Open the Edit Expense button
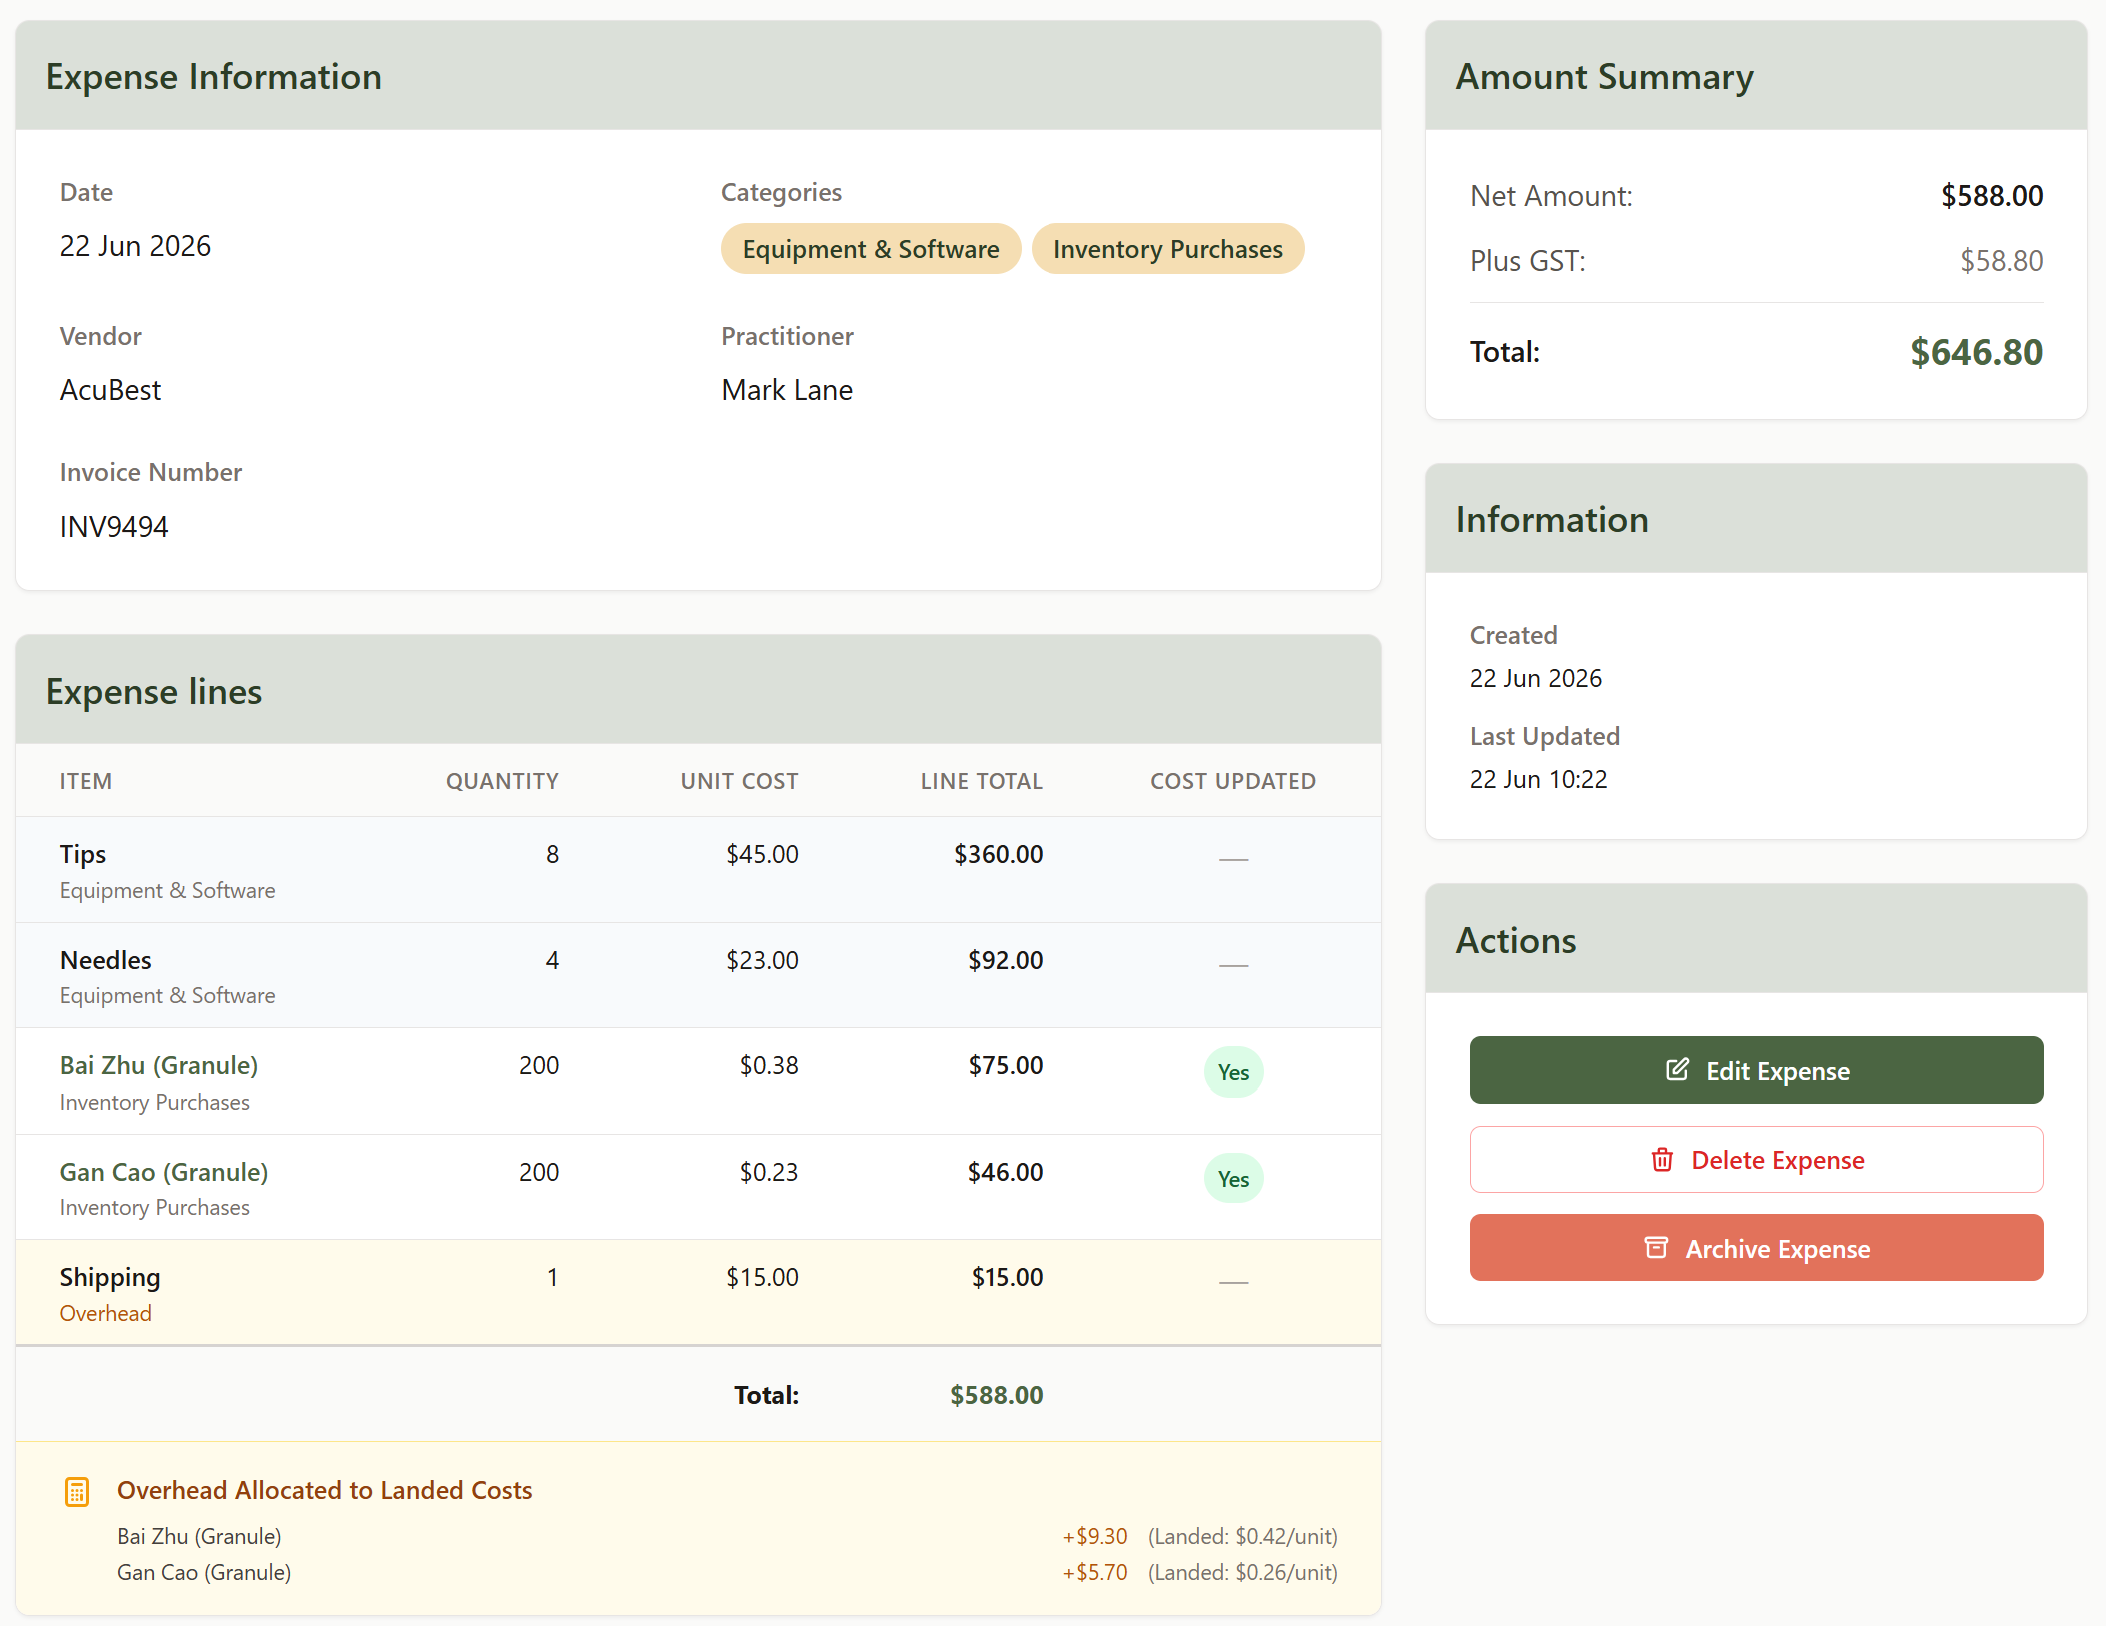The height and width of the screenshot is (1626, 2106). tap(1756, 1070)
